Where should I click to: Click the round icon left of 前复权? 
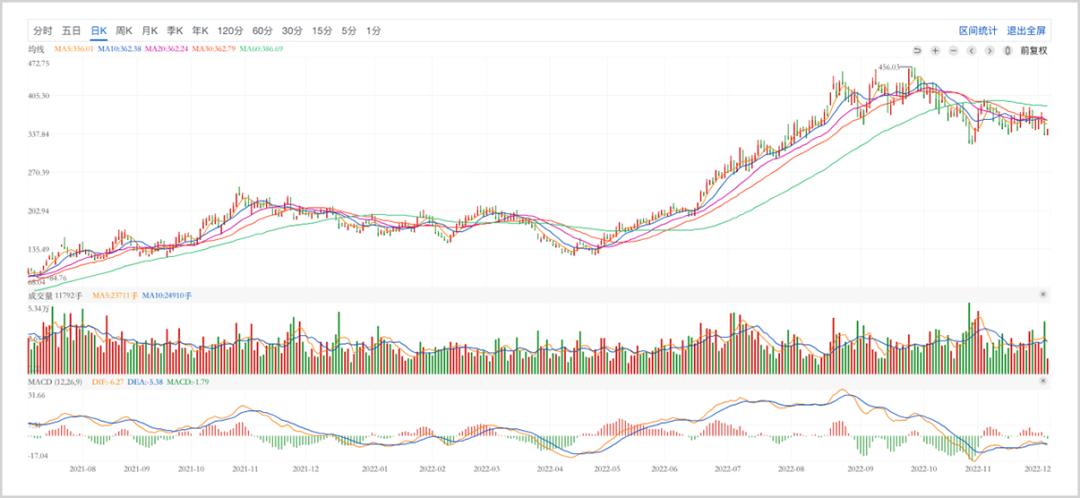1008,50
